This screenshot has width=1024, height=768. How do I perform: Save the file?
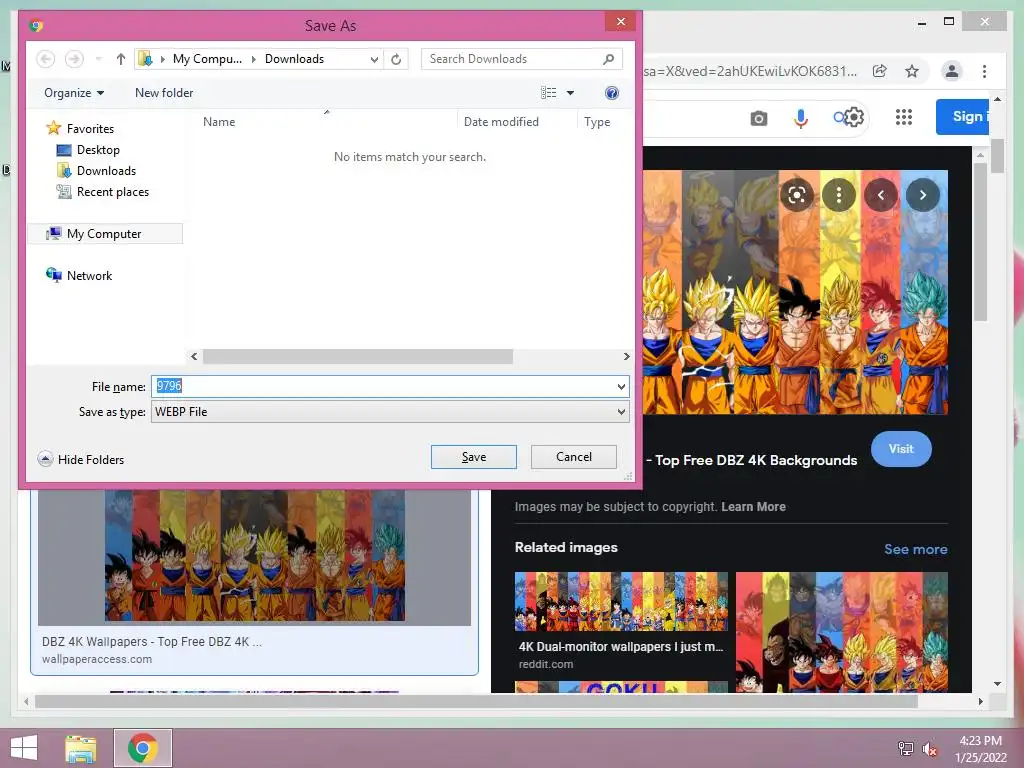(473, 457)
